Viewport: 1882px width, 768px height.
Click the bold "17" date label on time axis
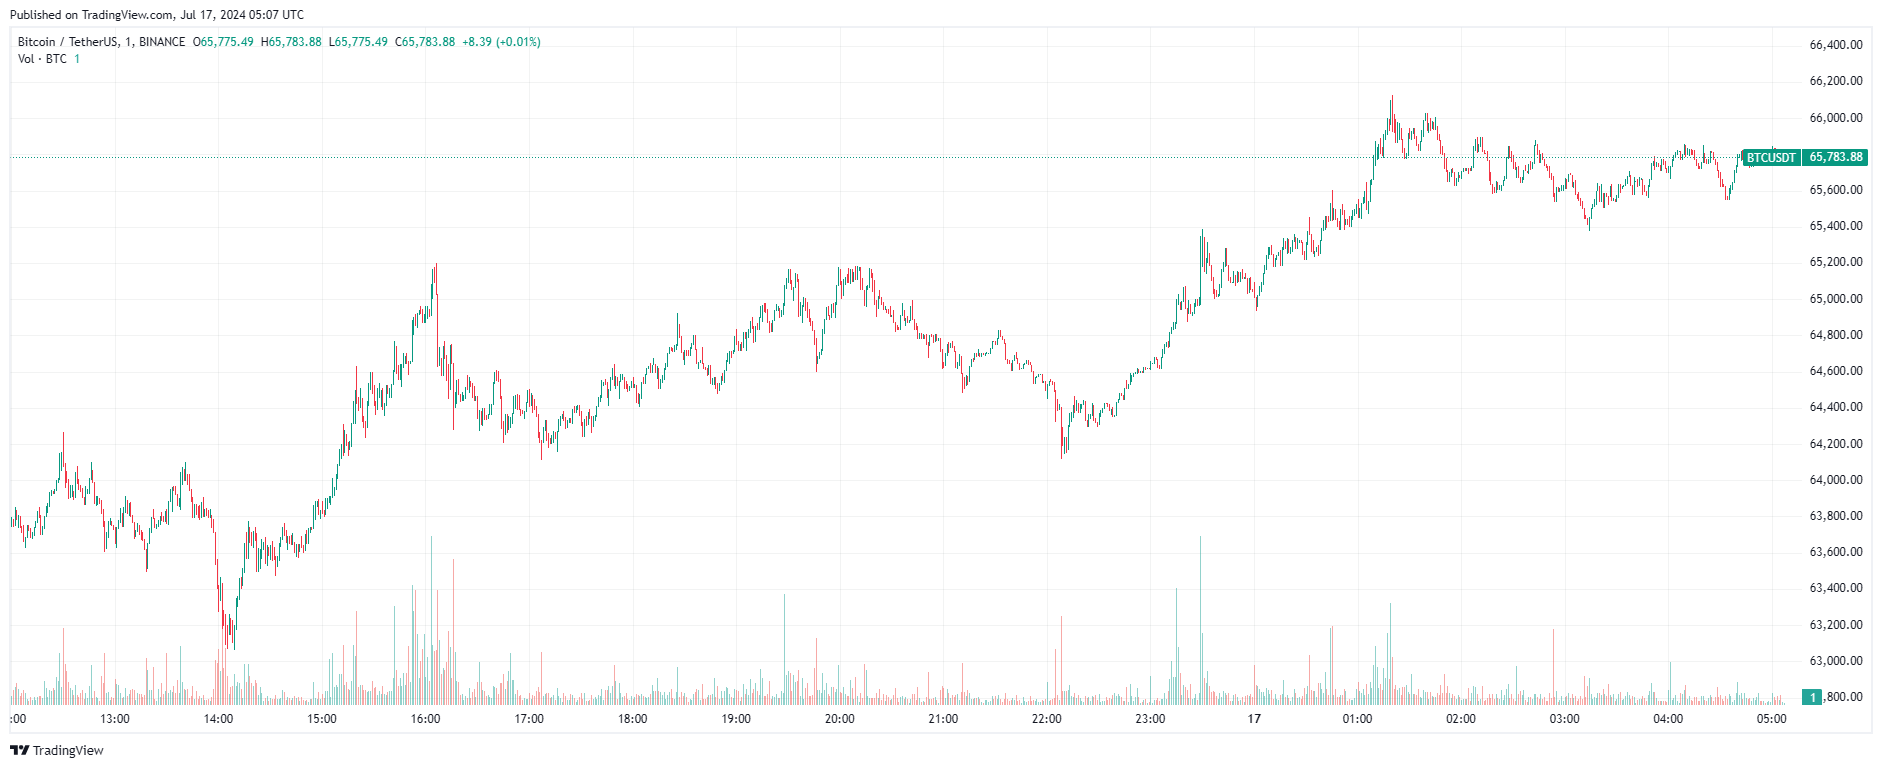click(1254, 719)
